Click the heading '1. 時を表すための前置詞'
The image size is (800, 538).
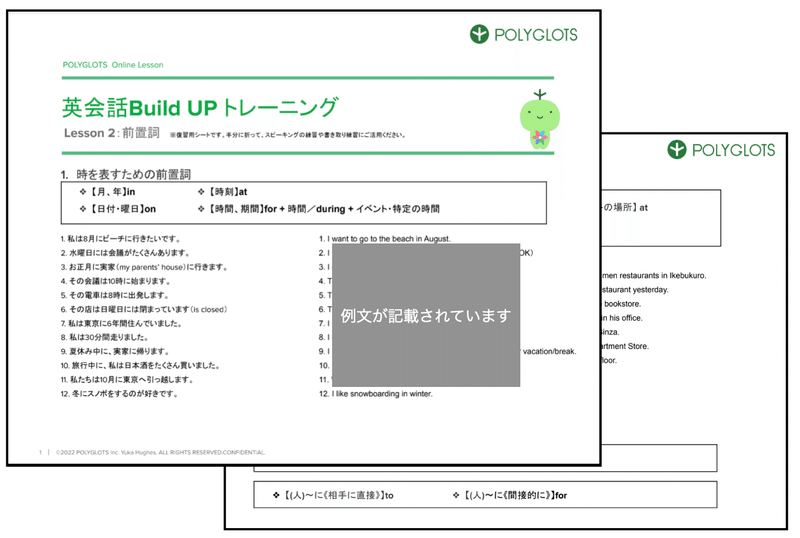coord(126,174)
